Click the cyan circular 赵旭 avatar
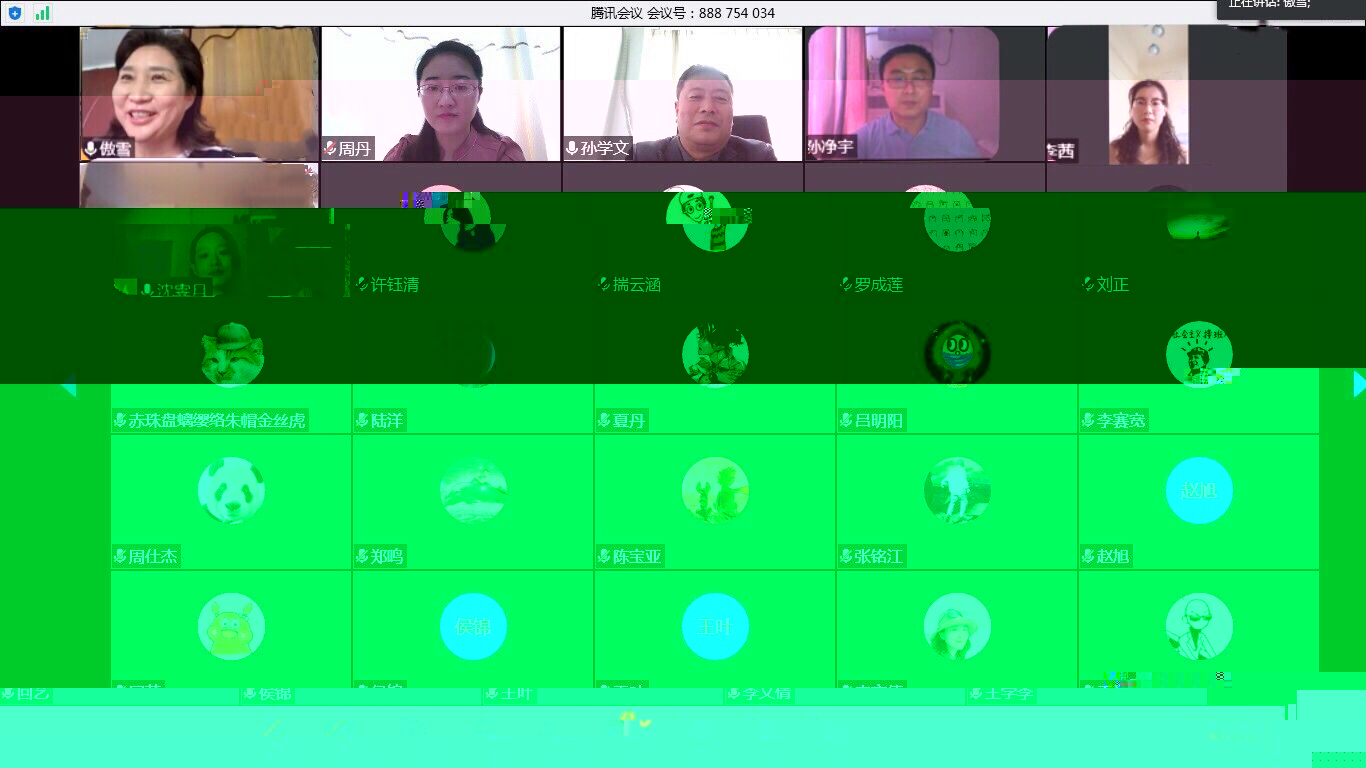This screenshot has height=768, width=1366. 1199,490
